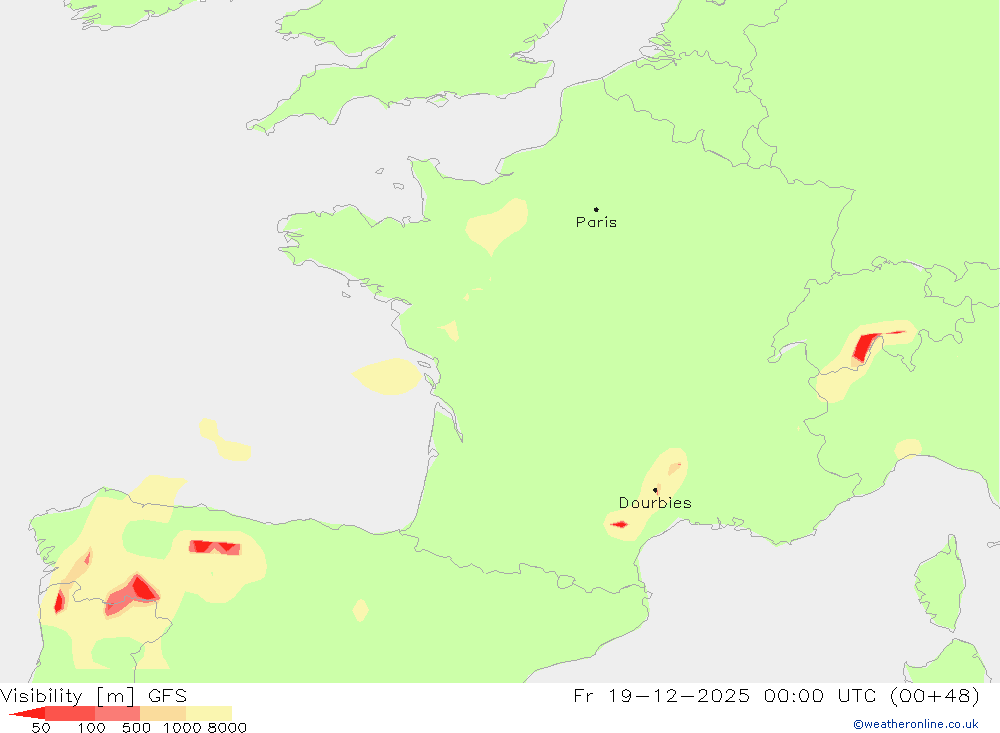Select the orange 500-1000 legend swatch
Viewport: 1000px width, 733px height.
point(163,713)
